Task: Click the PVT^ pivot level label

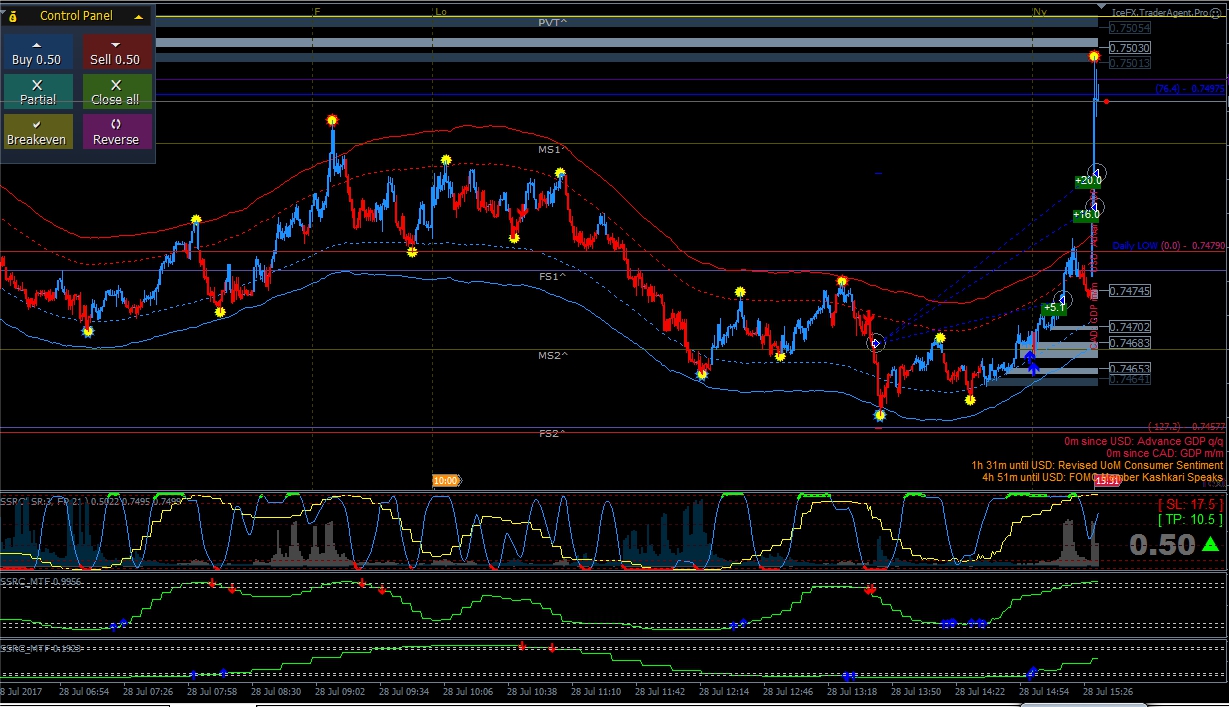Action: [x=552, y=22]
